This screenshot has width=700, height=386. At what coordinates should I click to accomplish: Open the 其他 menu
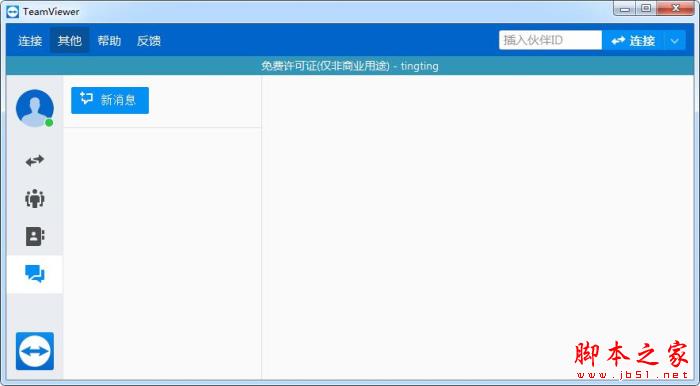coord(70,41)
